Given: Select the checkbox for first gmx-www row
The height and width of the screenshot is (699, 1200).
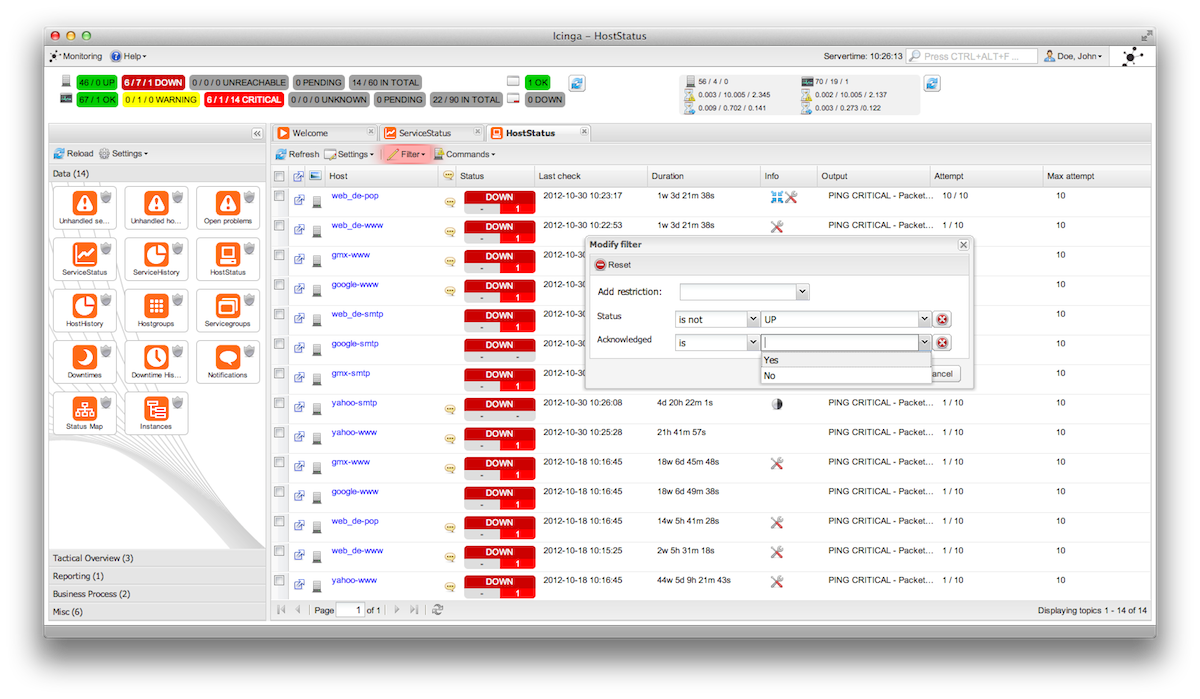Looking at the screenshot, I should tap(280, 256).
